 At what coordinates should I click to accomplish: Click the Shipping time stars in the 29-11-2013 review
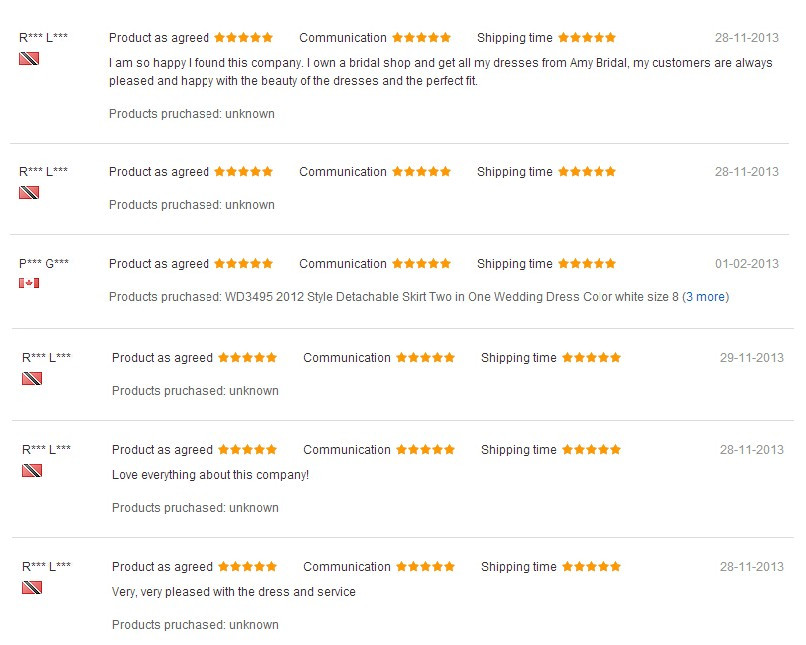(592, 358)
